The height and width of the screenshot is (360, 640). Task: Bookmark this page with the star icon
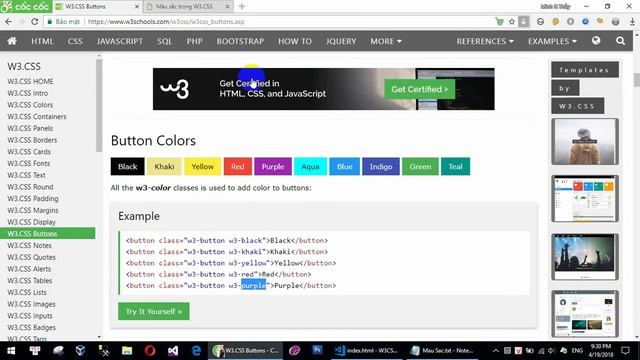click(511, 22)
